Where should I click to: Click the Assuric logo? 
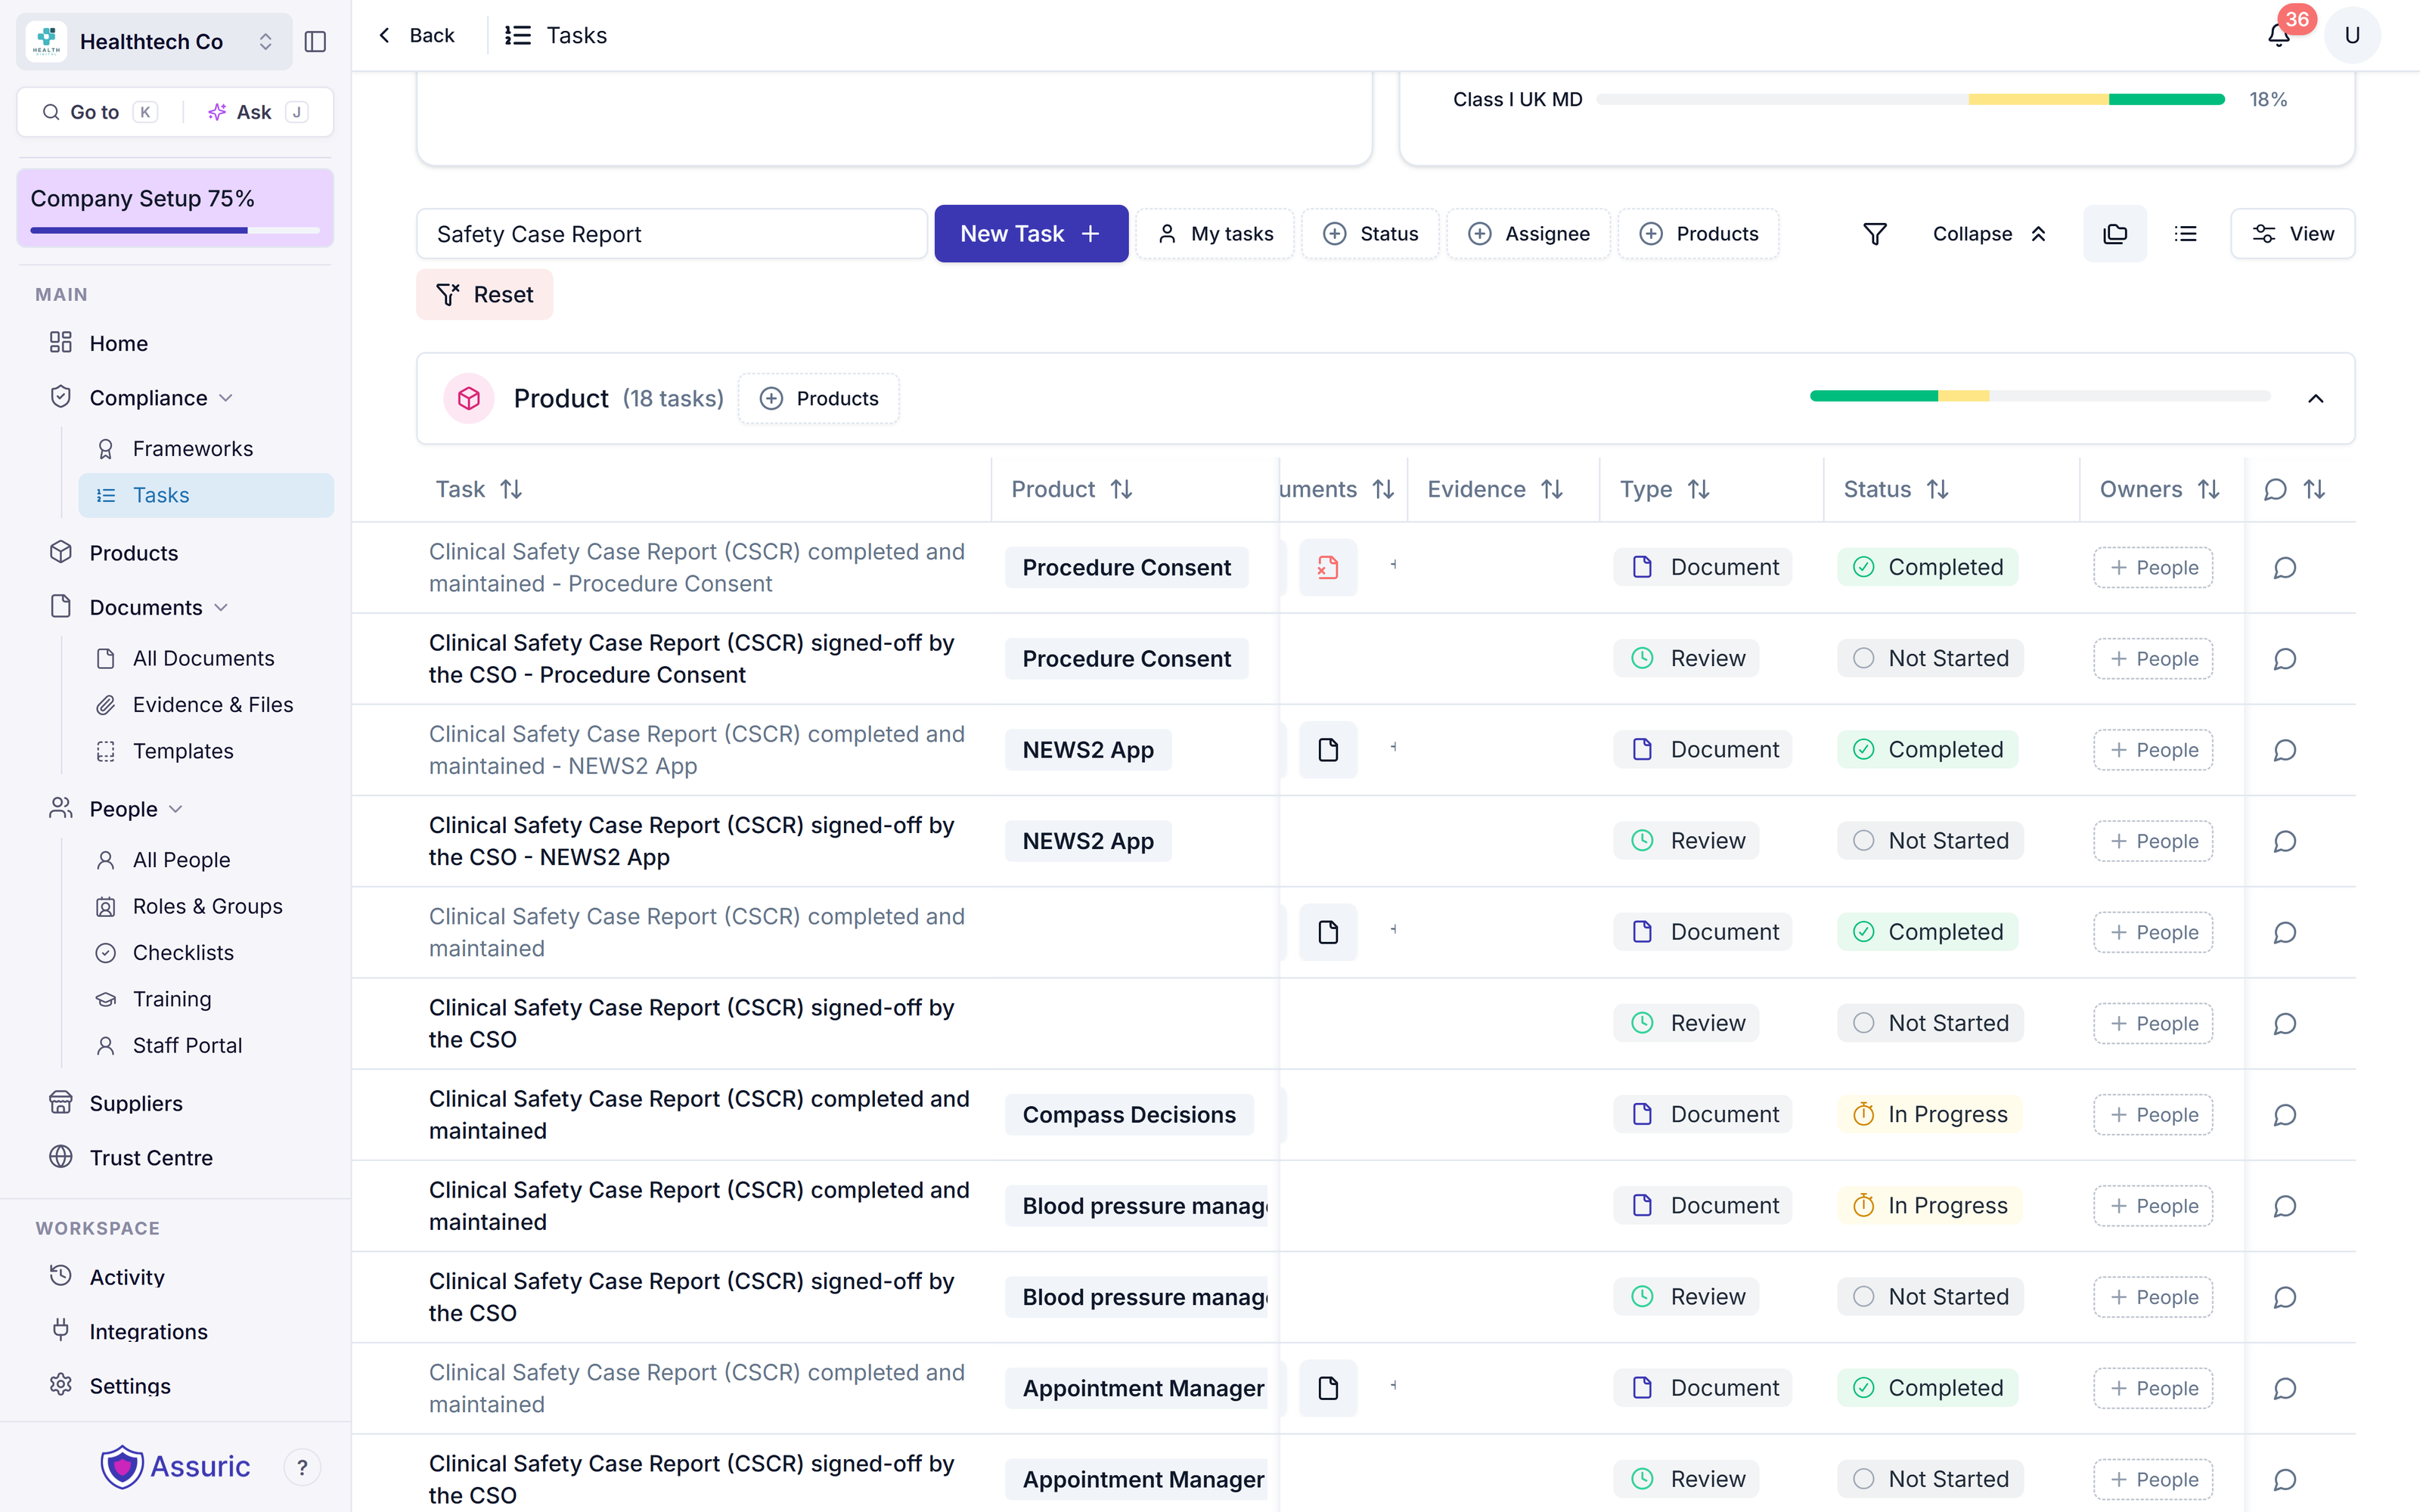(x=175, y=1467)
